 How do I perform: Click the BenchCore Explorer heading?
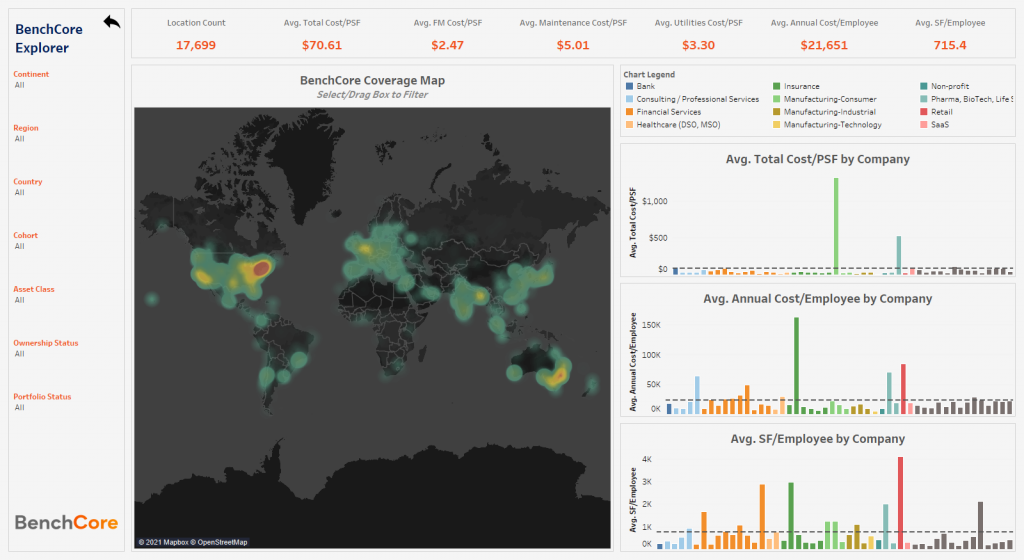(49, 39)
